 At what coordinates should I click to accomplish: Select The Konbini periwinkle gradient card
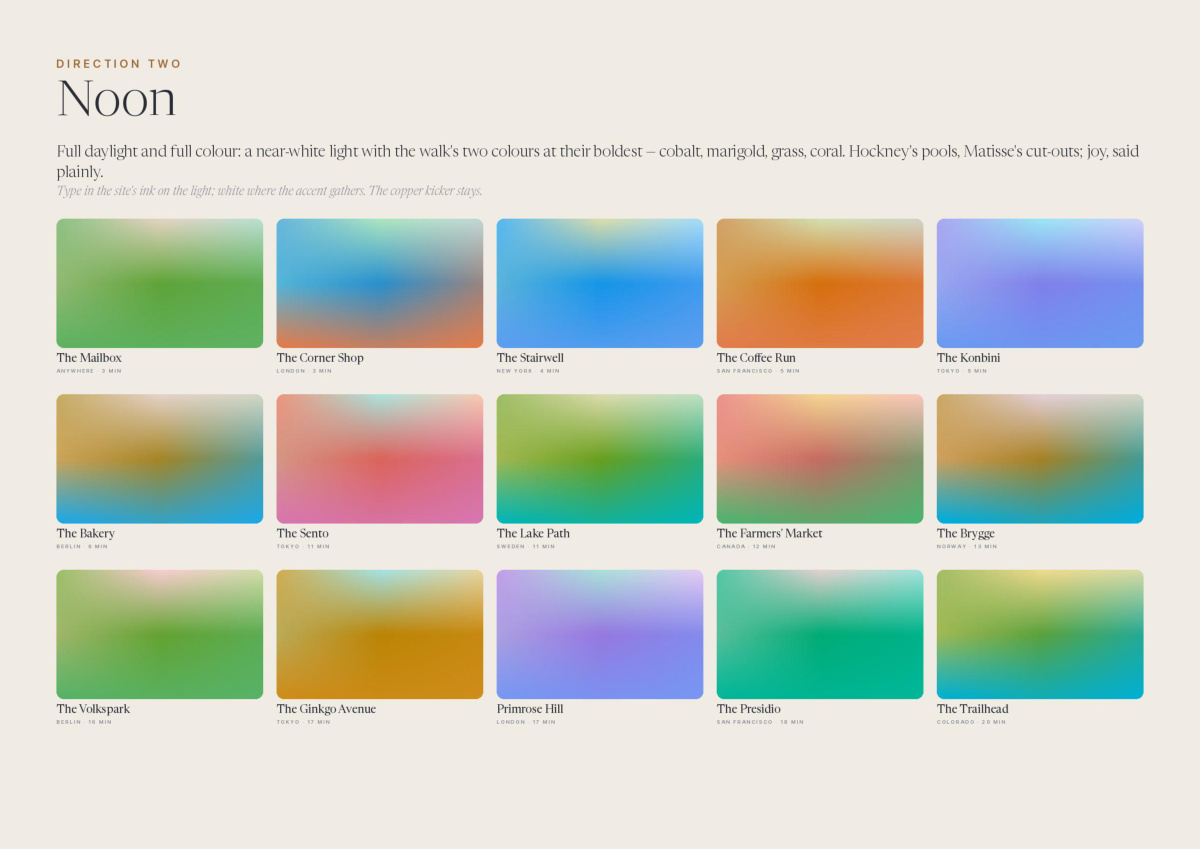[1040, 283]
